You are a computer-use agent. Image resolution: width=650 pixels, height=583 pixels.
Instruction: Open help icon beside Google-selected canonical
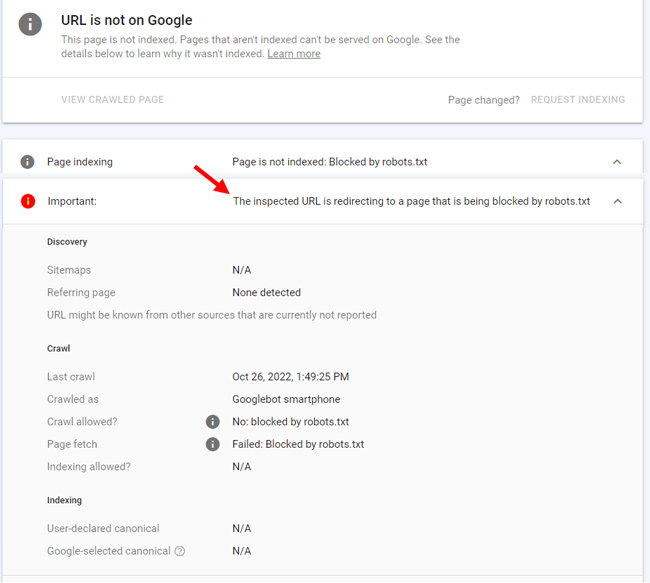[180, 551]
